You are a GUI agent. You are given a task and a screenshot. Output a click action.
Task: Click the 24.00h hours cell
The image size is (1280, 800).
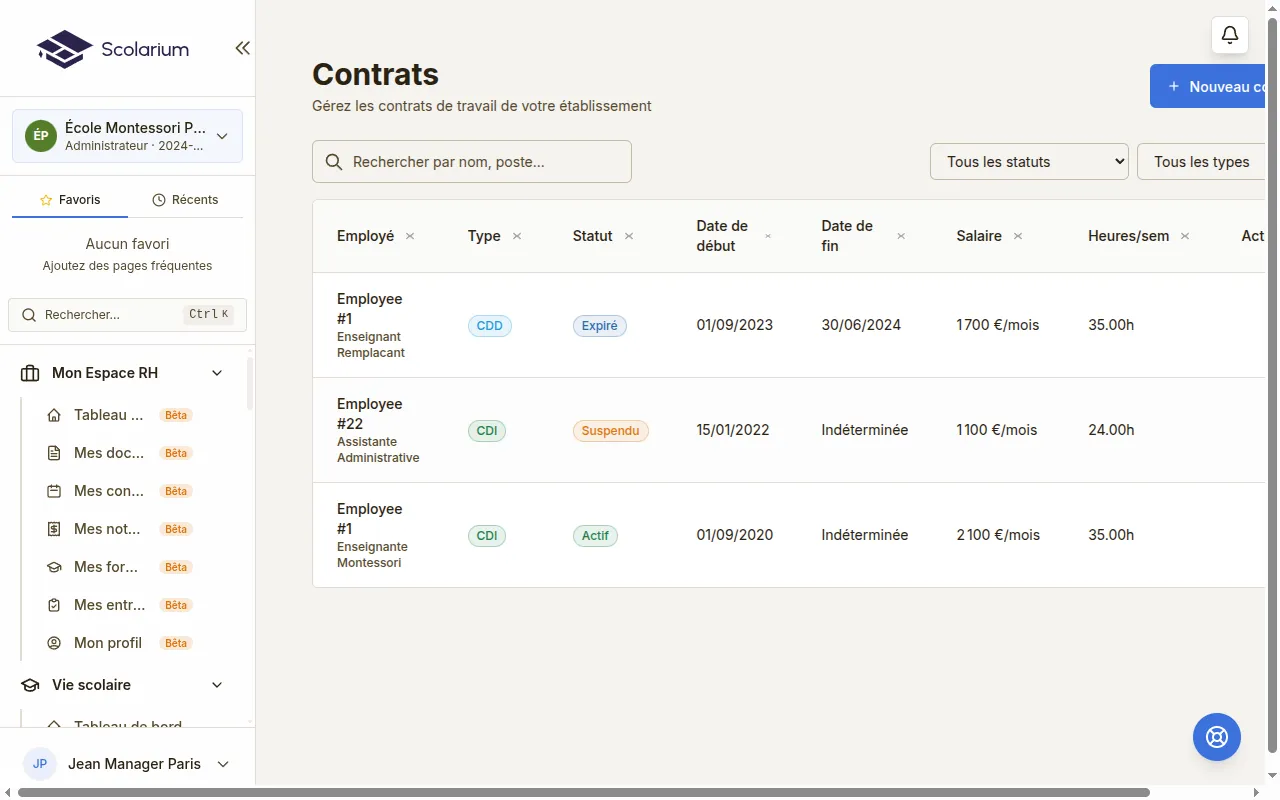[1111, 430]
